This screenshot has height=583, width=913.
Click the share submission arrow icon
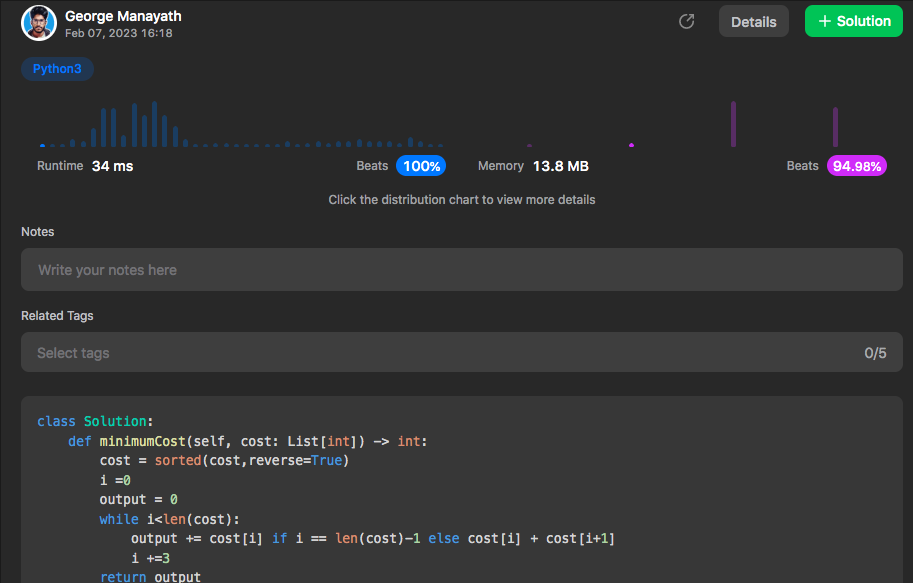pyautogui.click(x=686, y=22)
